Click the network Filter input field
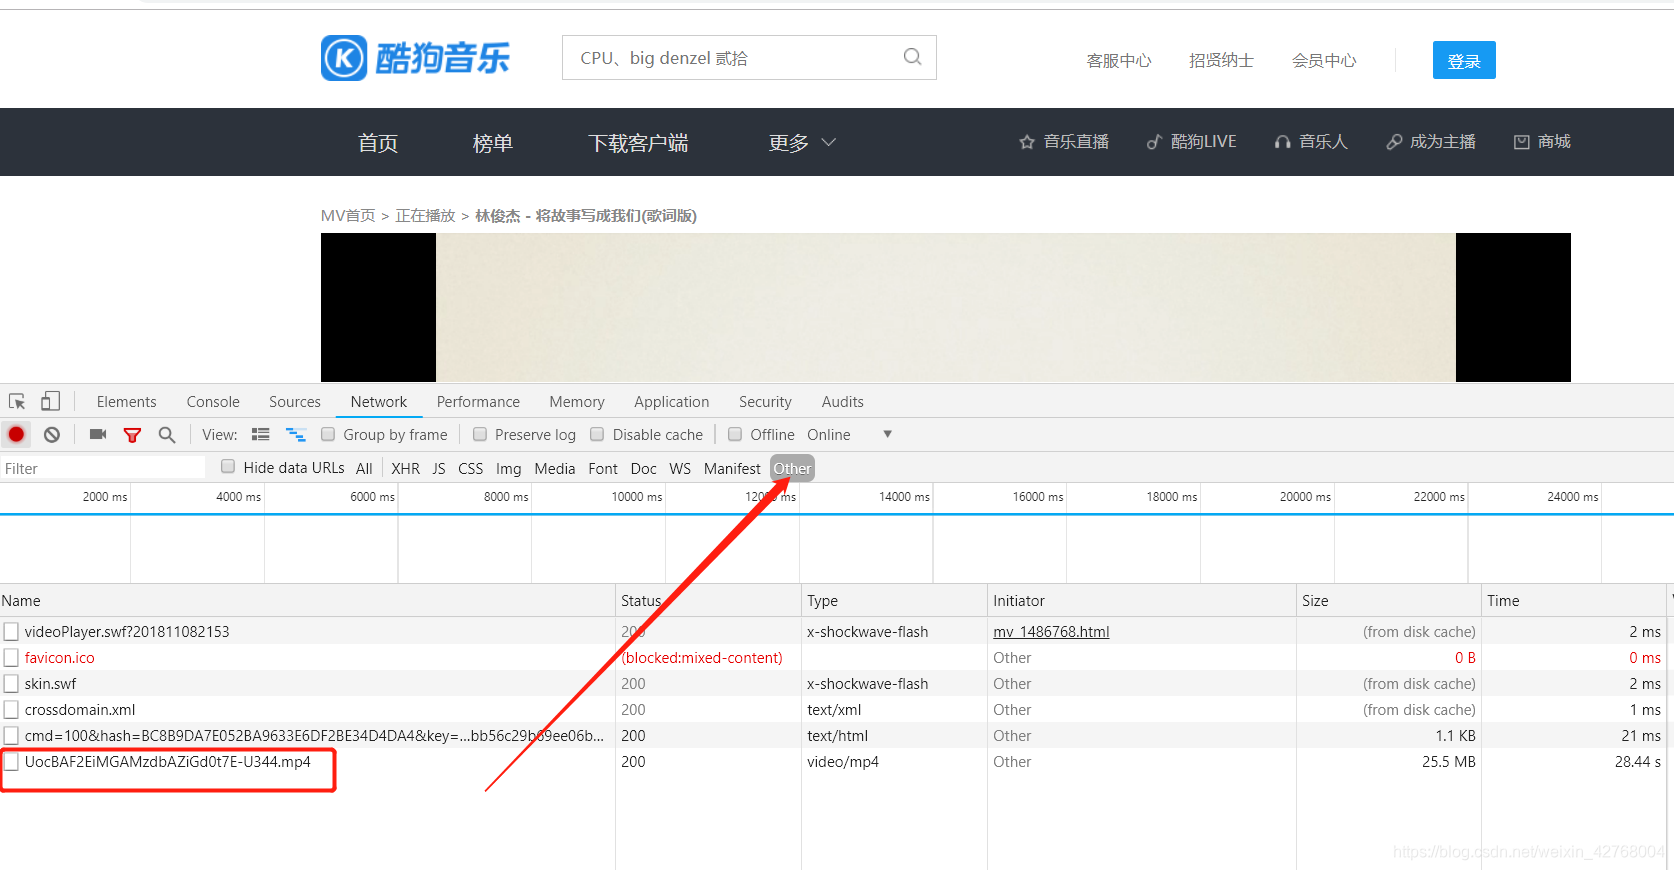The height and width of the screenshot is (870, 1674). click(x=102, y=468)
